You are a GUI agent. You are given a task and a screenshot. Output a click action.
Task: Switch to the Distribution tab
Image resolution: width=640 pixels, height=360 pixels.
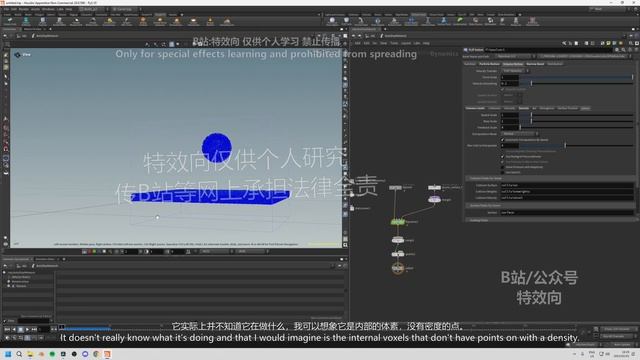[555, 64]
